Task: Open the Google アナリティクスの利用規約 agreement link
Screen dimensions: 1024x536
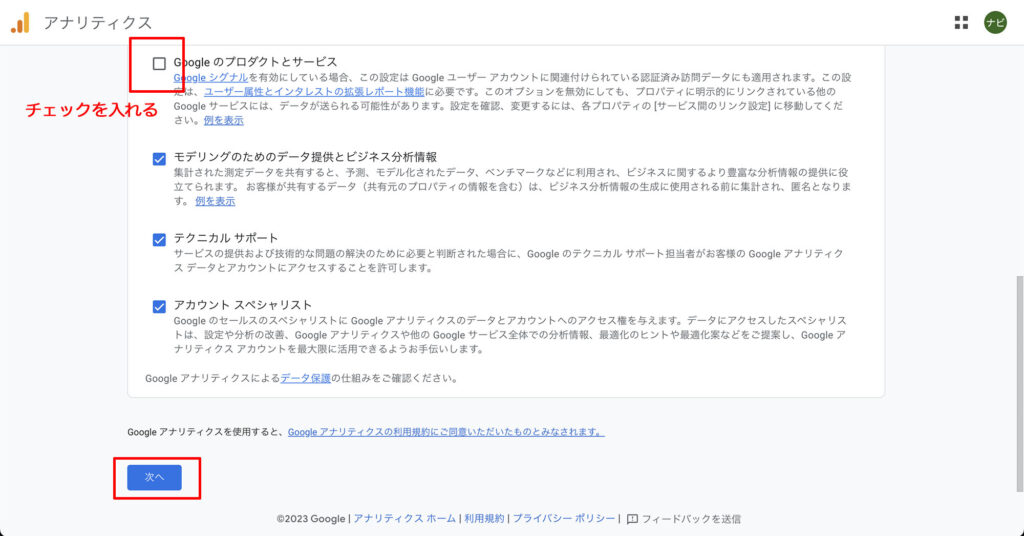Action: pos(446,432)
